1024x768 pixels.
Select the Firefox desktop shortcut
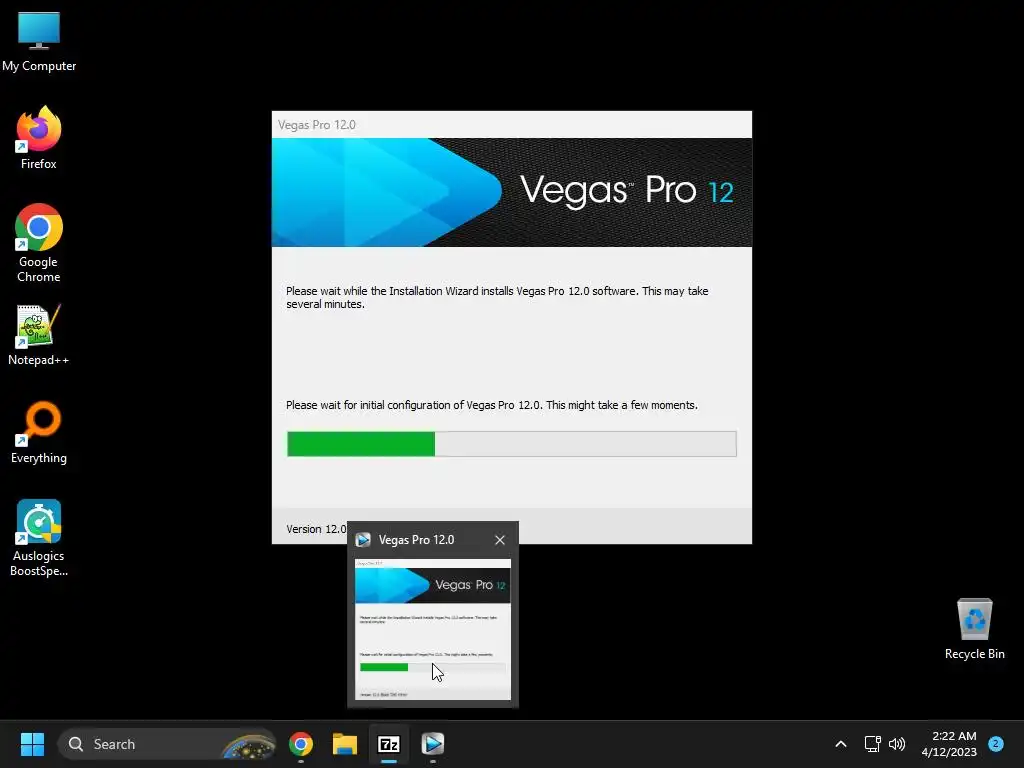[x=39, y=138]
